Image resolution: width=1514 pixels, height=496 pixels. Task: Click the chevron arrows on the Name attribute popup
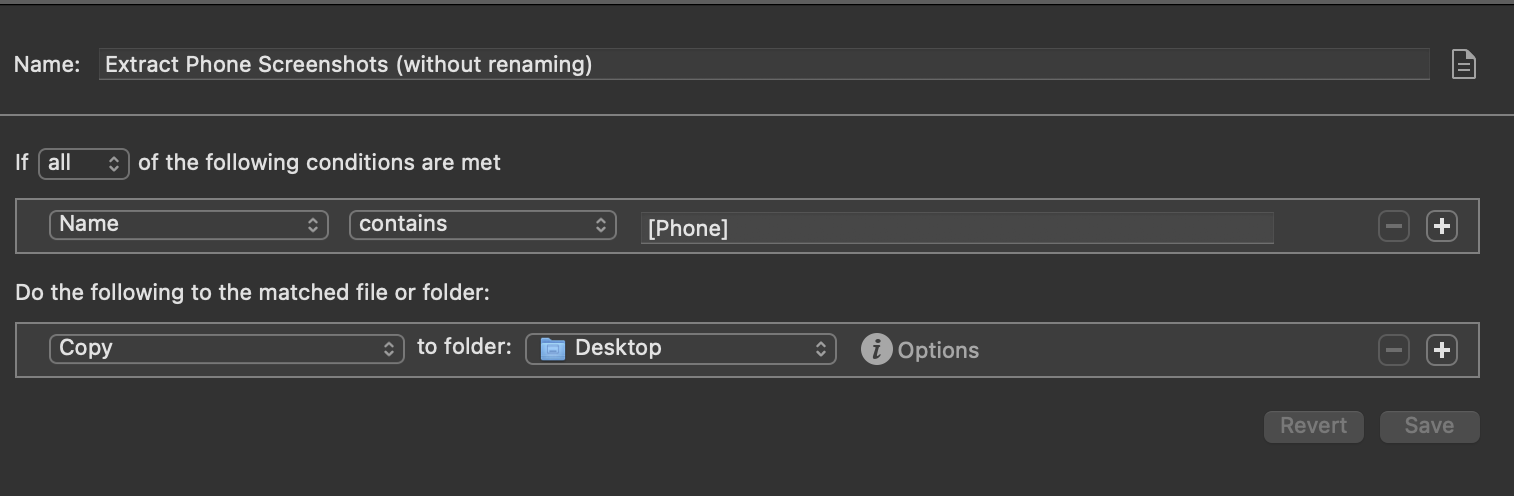(x=313, y=224)
